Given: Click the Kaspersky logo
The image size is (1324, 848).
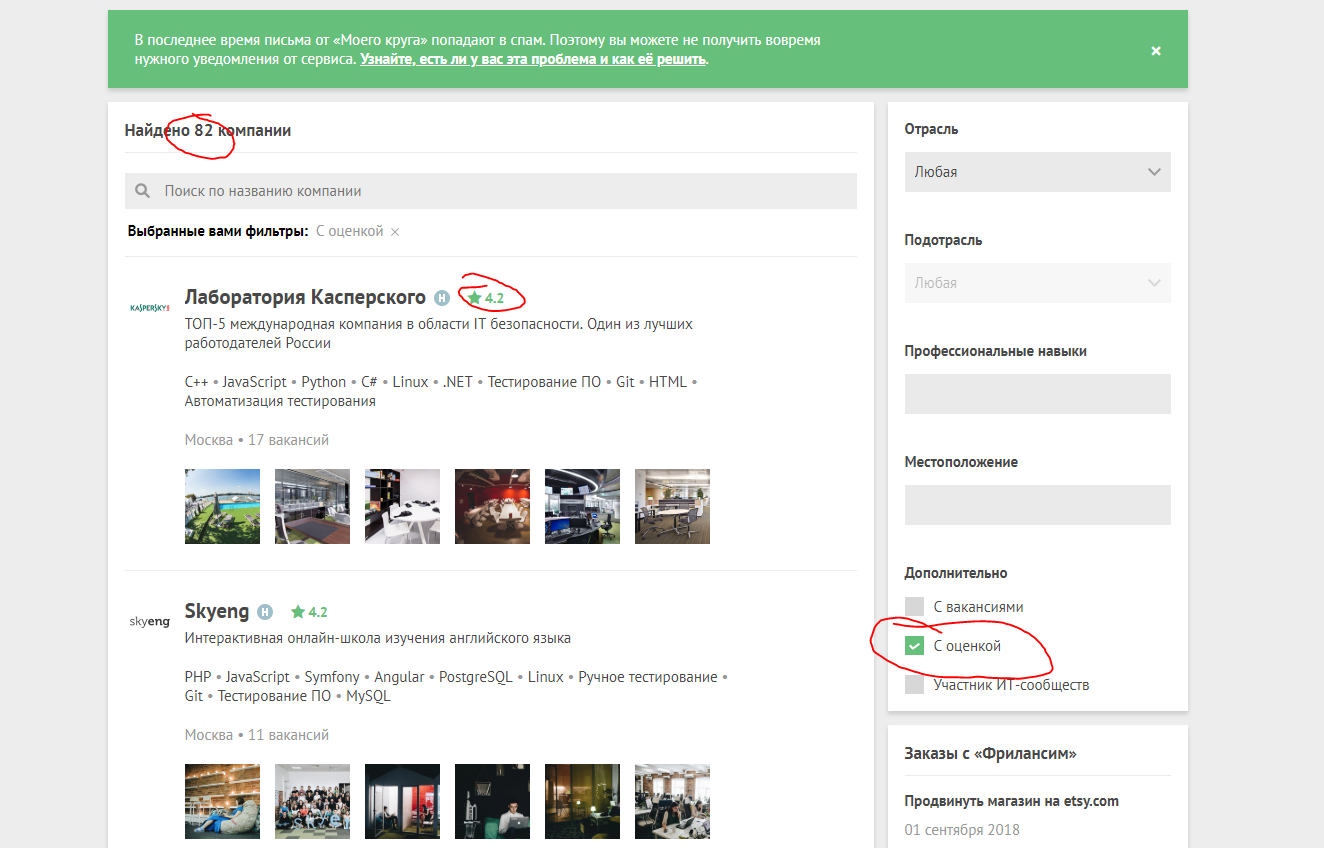Looking at the screenshot, I should click(x=150, y=308).
